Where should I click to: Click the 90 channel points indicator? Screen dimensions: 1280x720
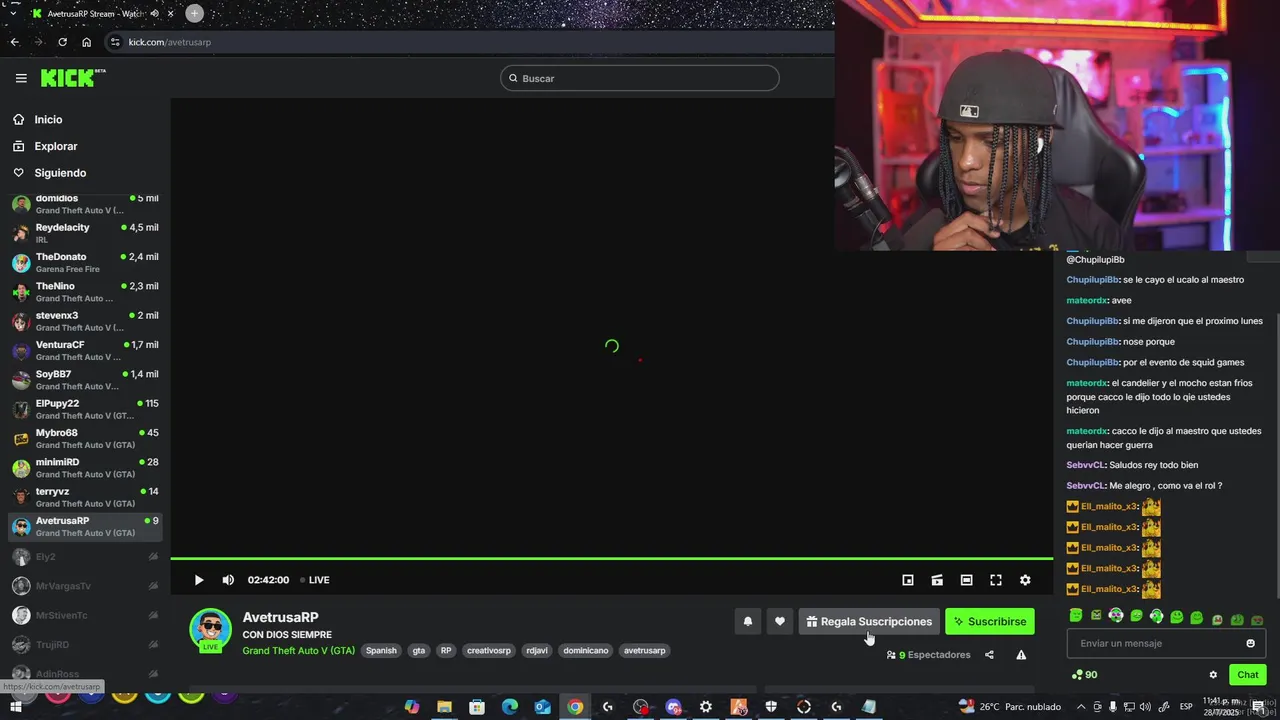click(x=1084, y=675)
